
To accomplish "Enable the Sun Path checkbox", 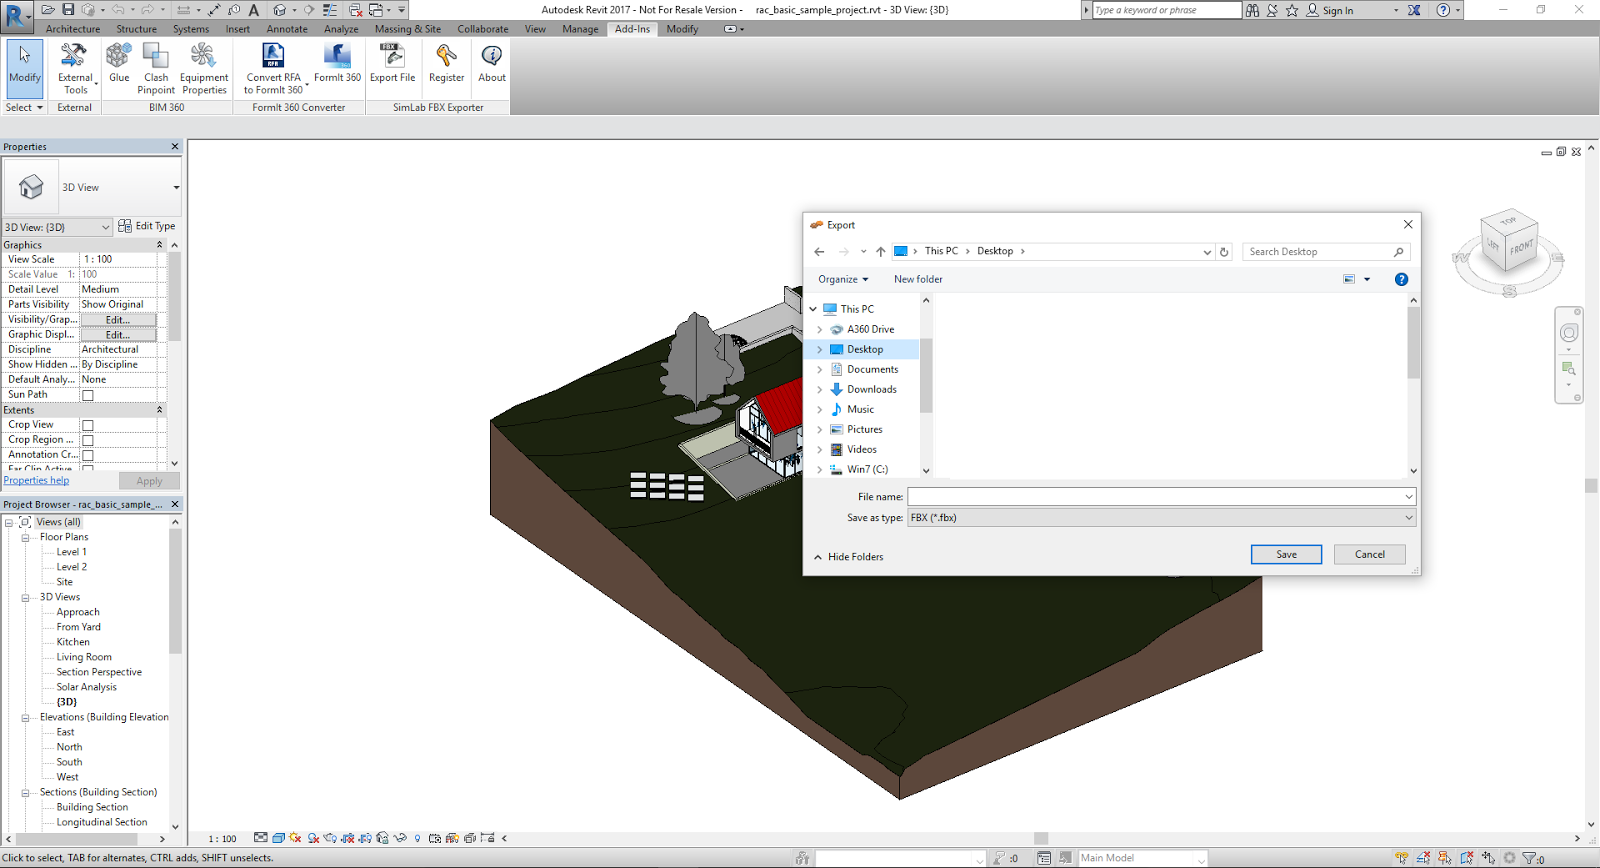I will click(x=88, y=395).
